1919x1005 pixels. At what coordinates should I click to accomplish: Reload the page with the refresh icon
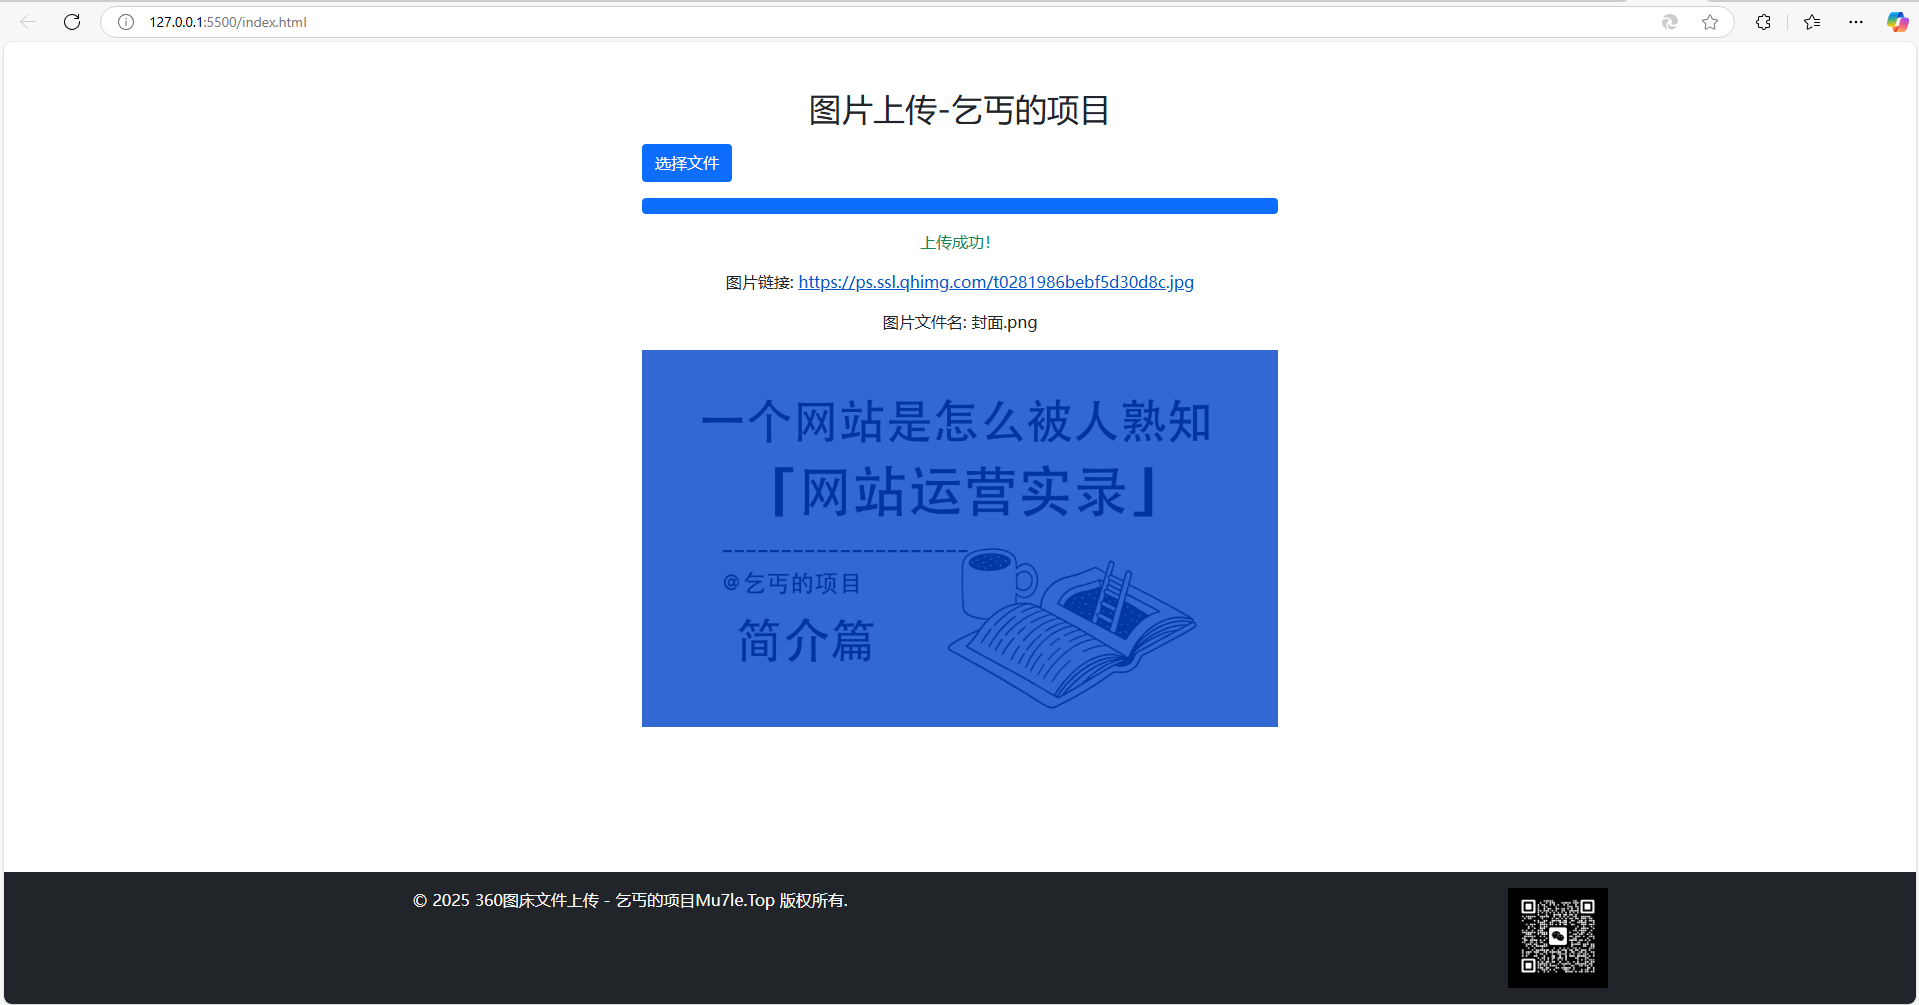click(x=72, y=22)
